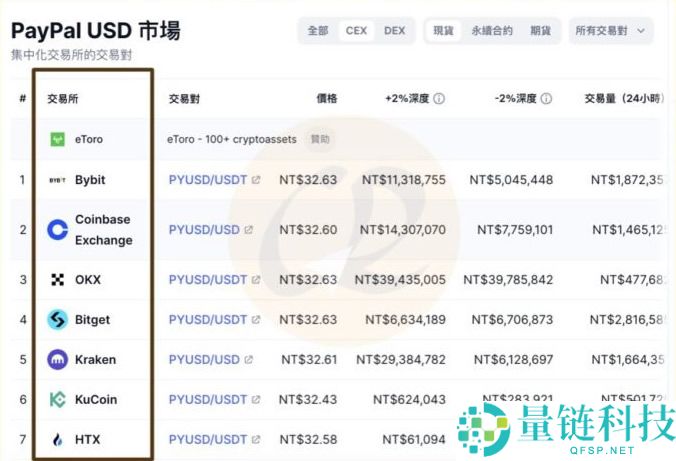676x461 pixels.
Task: Click the HTX exchange logo icon
Action: (x=57, y=439)
